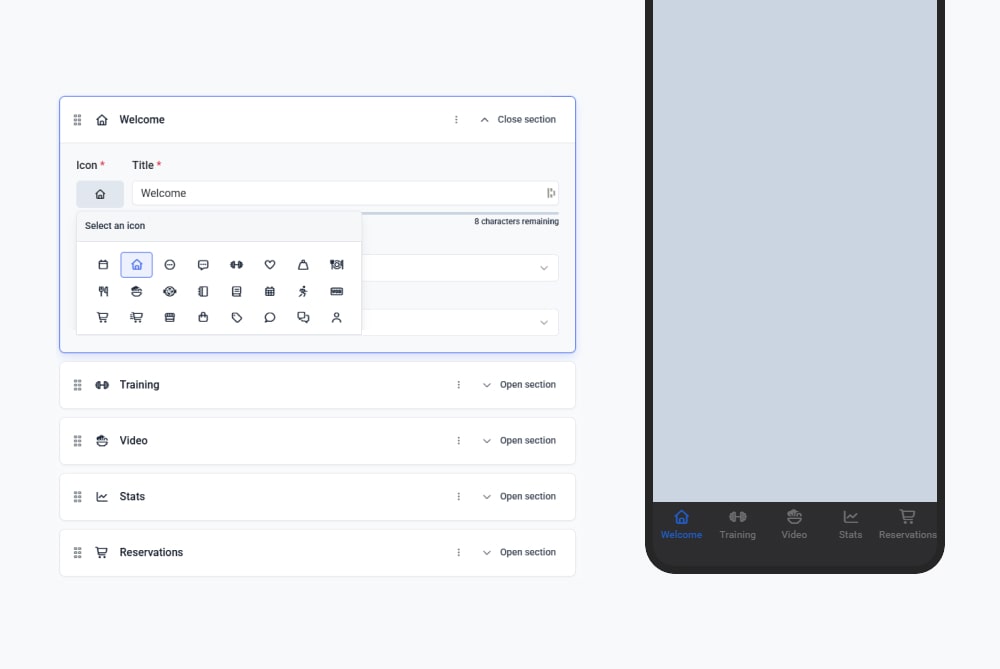The width and height of the screenshot is (1000, 669).
Task: Pick the storefront icon
Action: [170, 317]
